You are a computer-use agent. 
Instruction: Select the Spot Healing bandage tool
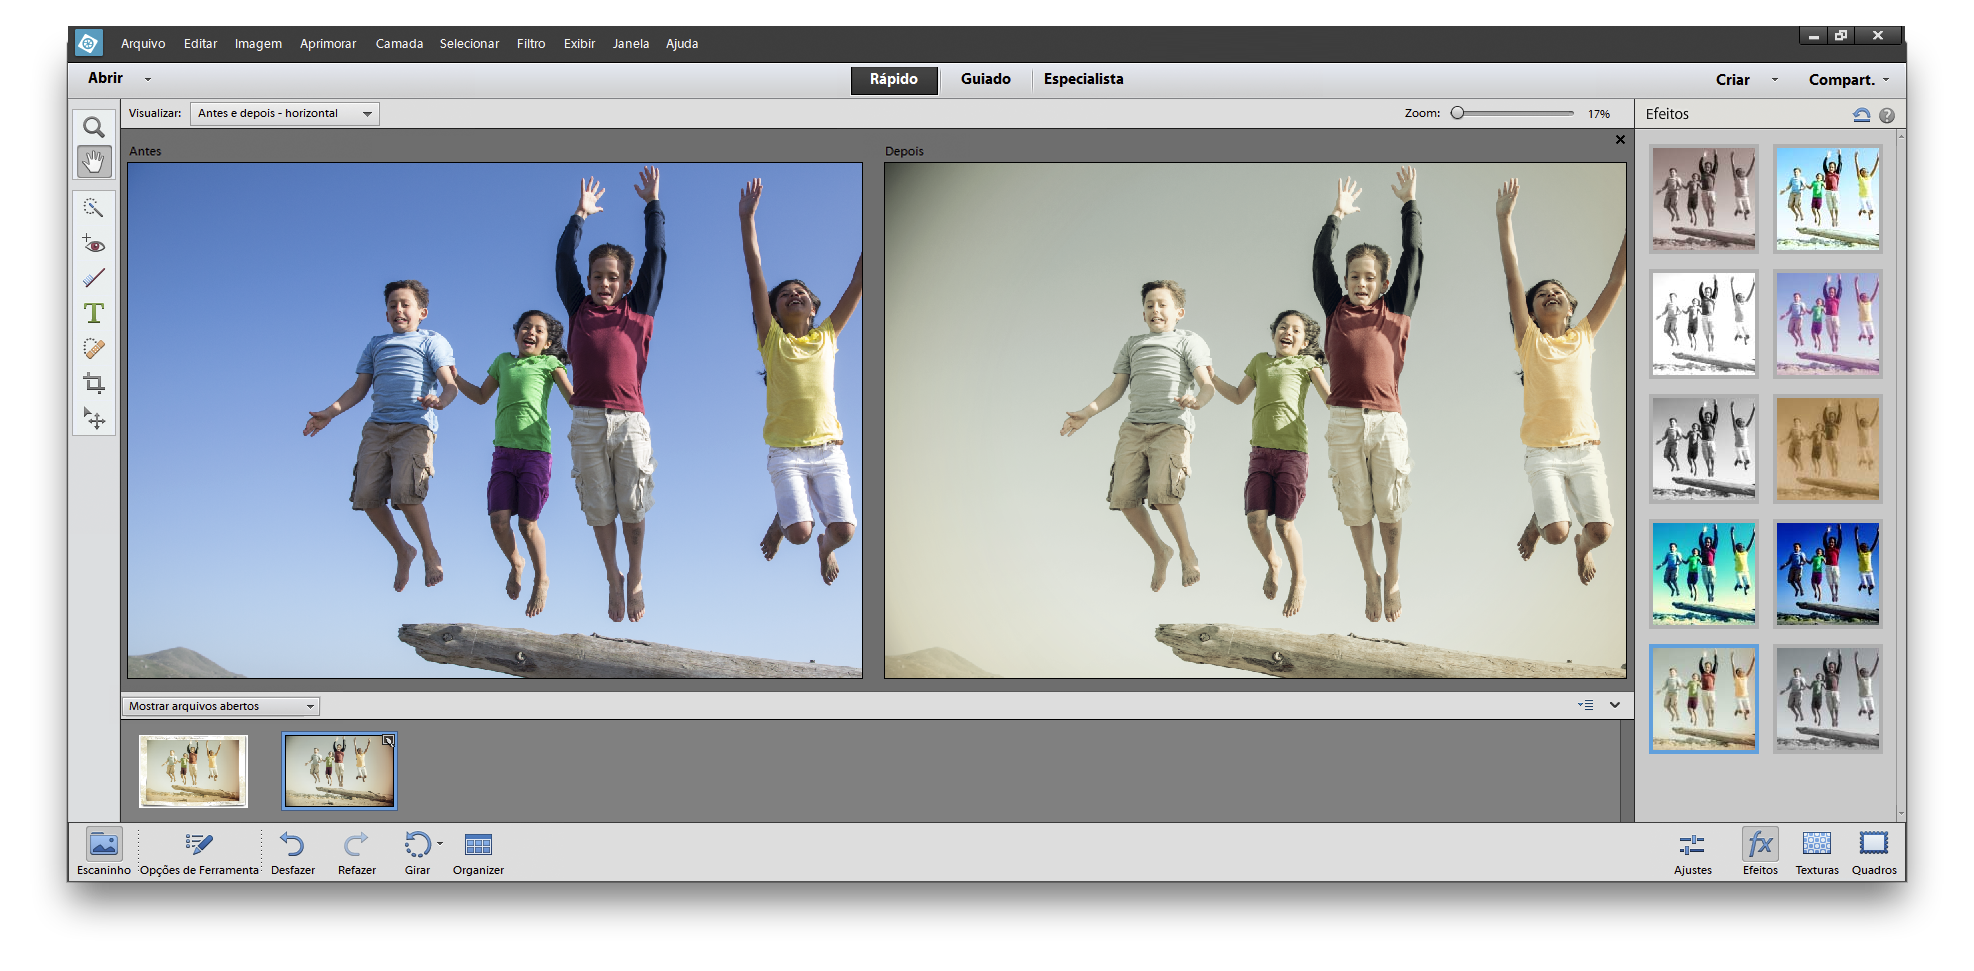94,348
